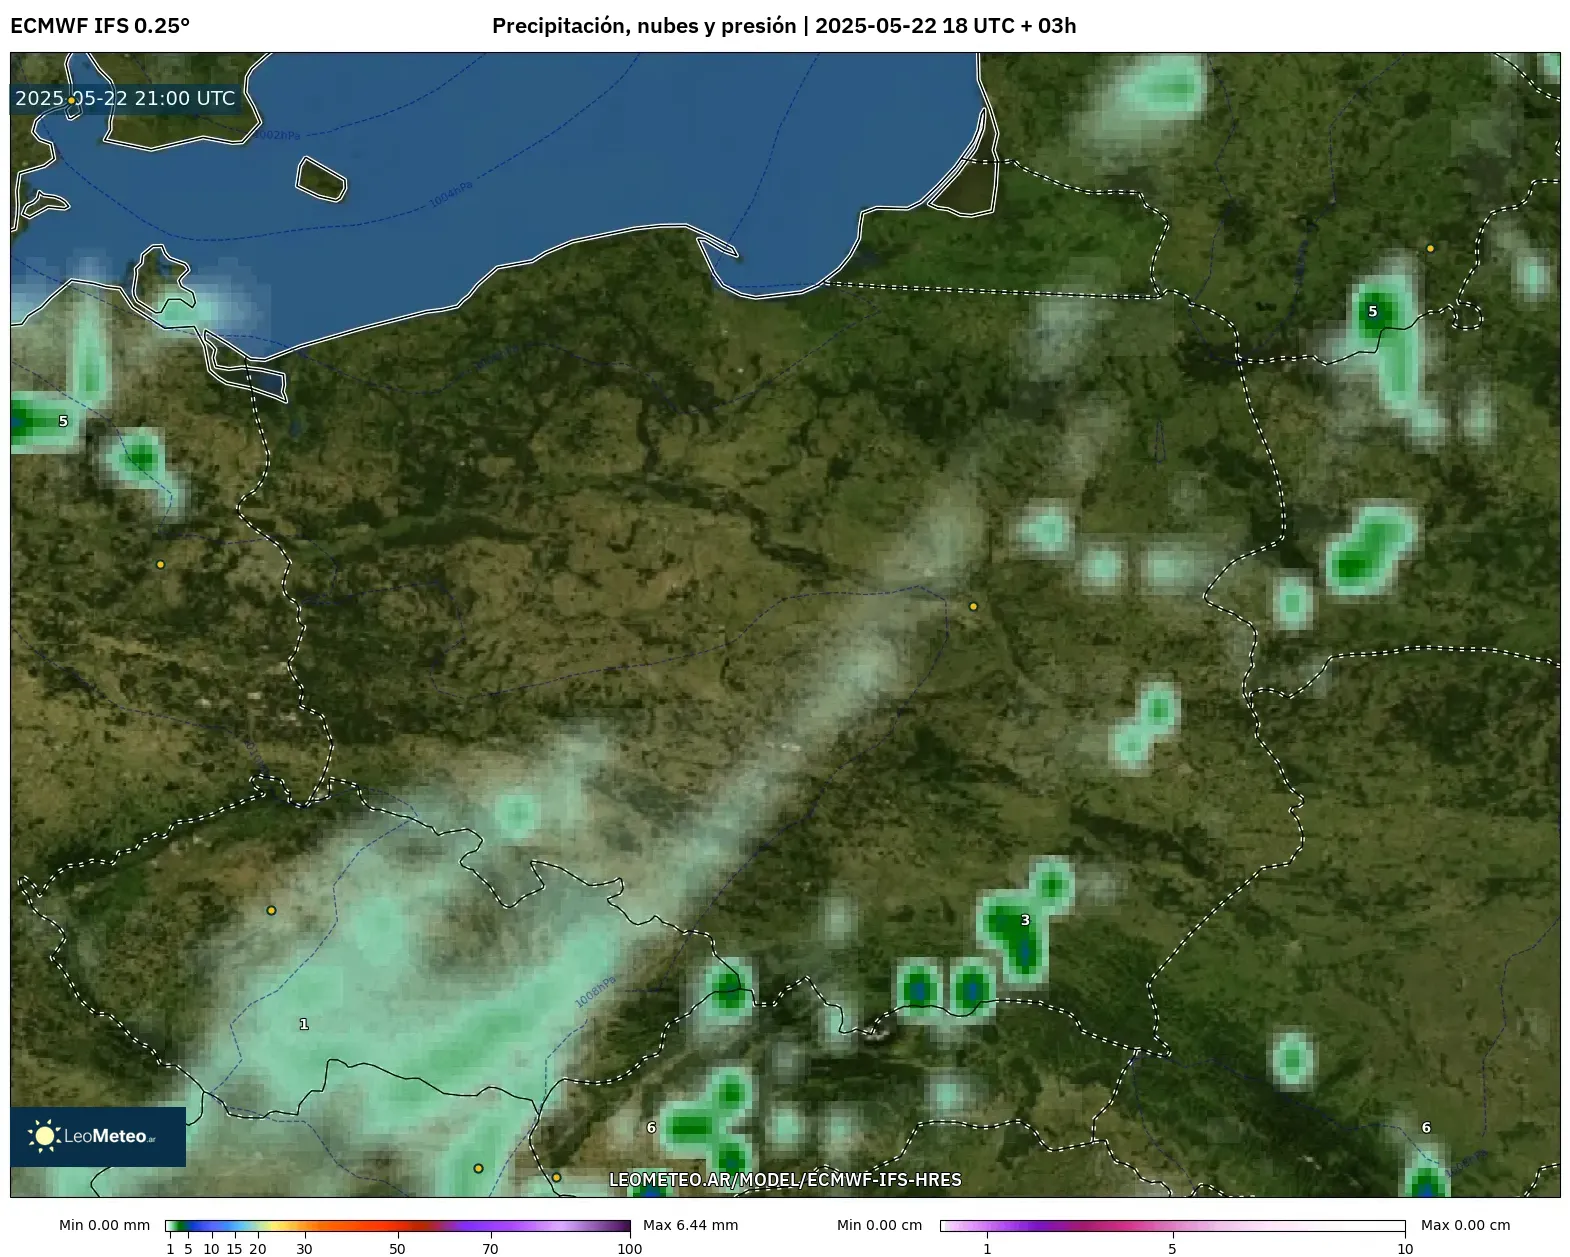
Task: Click the yellow city dot marking Warsaw
Action: pos(973,606)
